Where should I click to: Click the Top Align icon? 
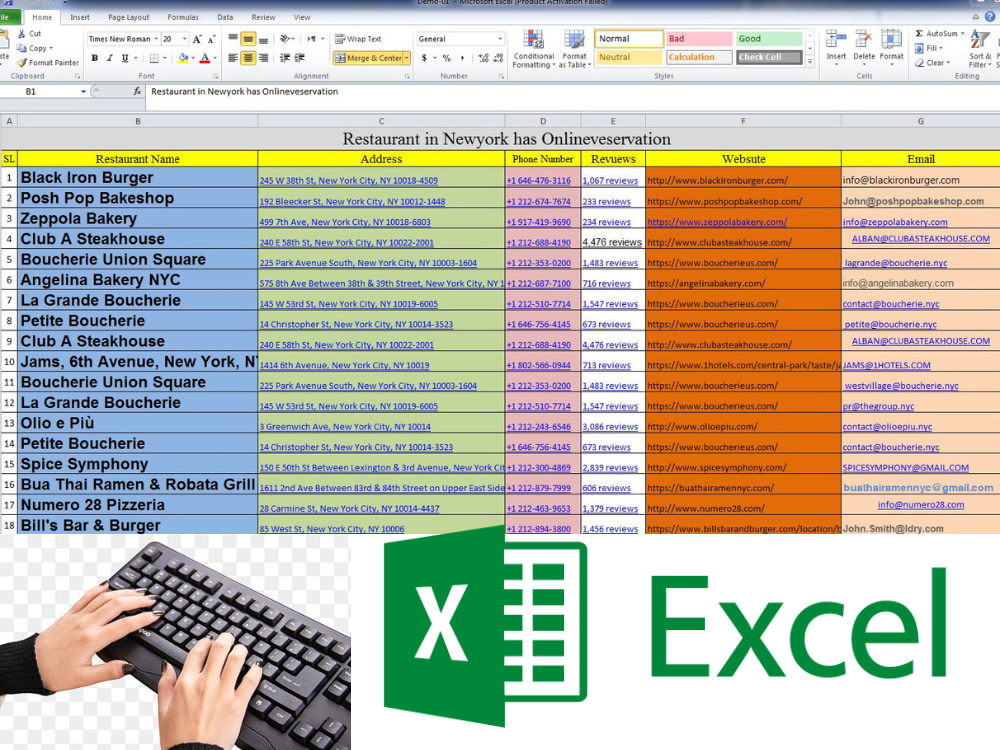click(233, 39)
